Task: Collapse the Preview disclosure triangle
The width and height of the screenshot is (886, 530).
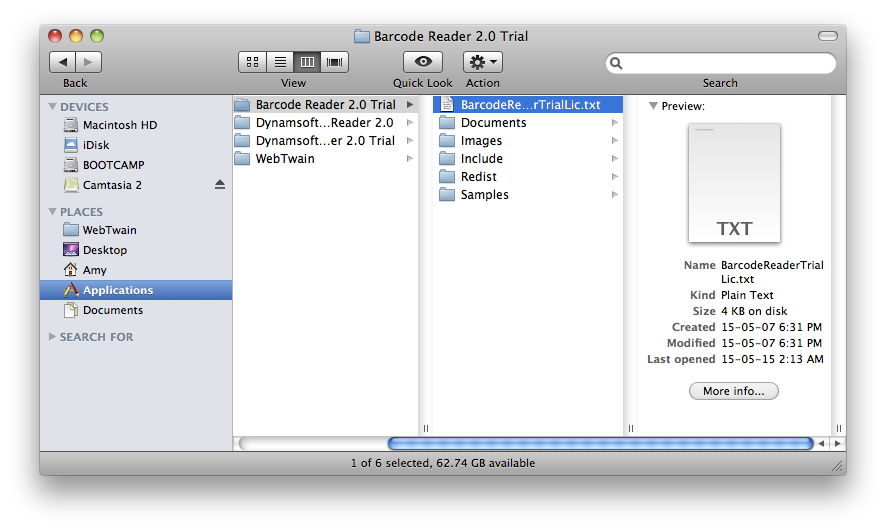Action: 653,106
